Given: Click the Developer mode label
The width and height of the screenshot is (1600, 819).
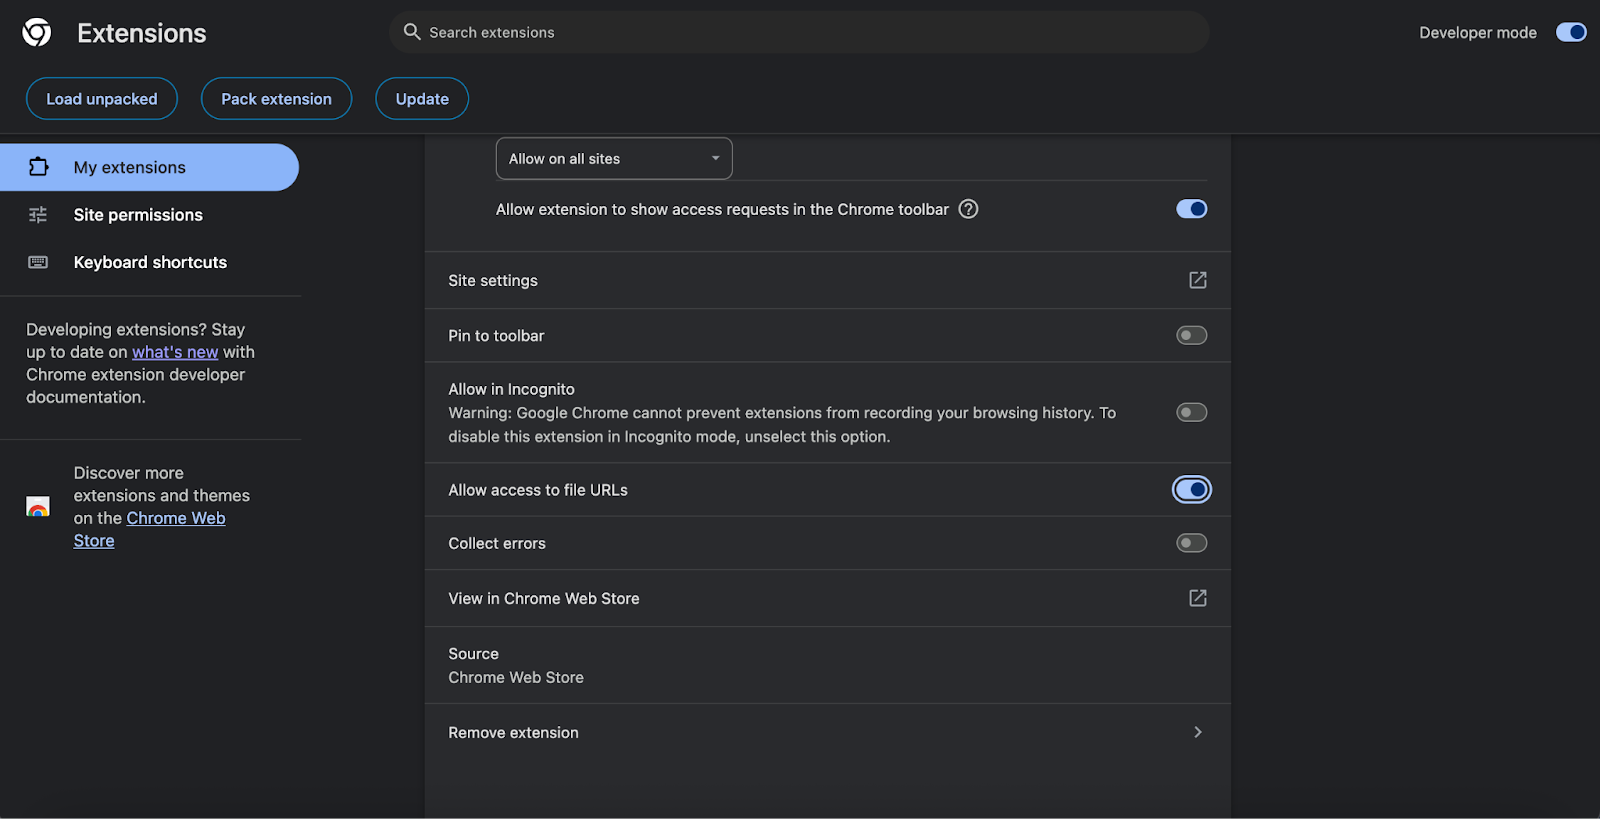Looking at the screenshot, I should click(x=1478, y=33).
